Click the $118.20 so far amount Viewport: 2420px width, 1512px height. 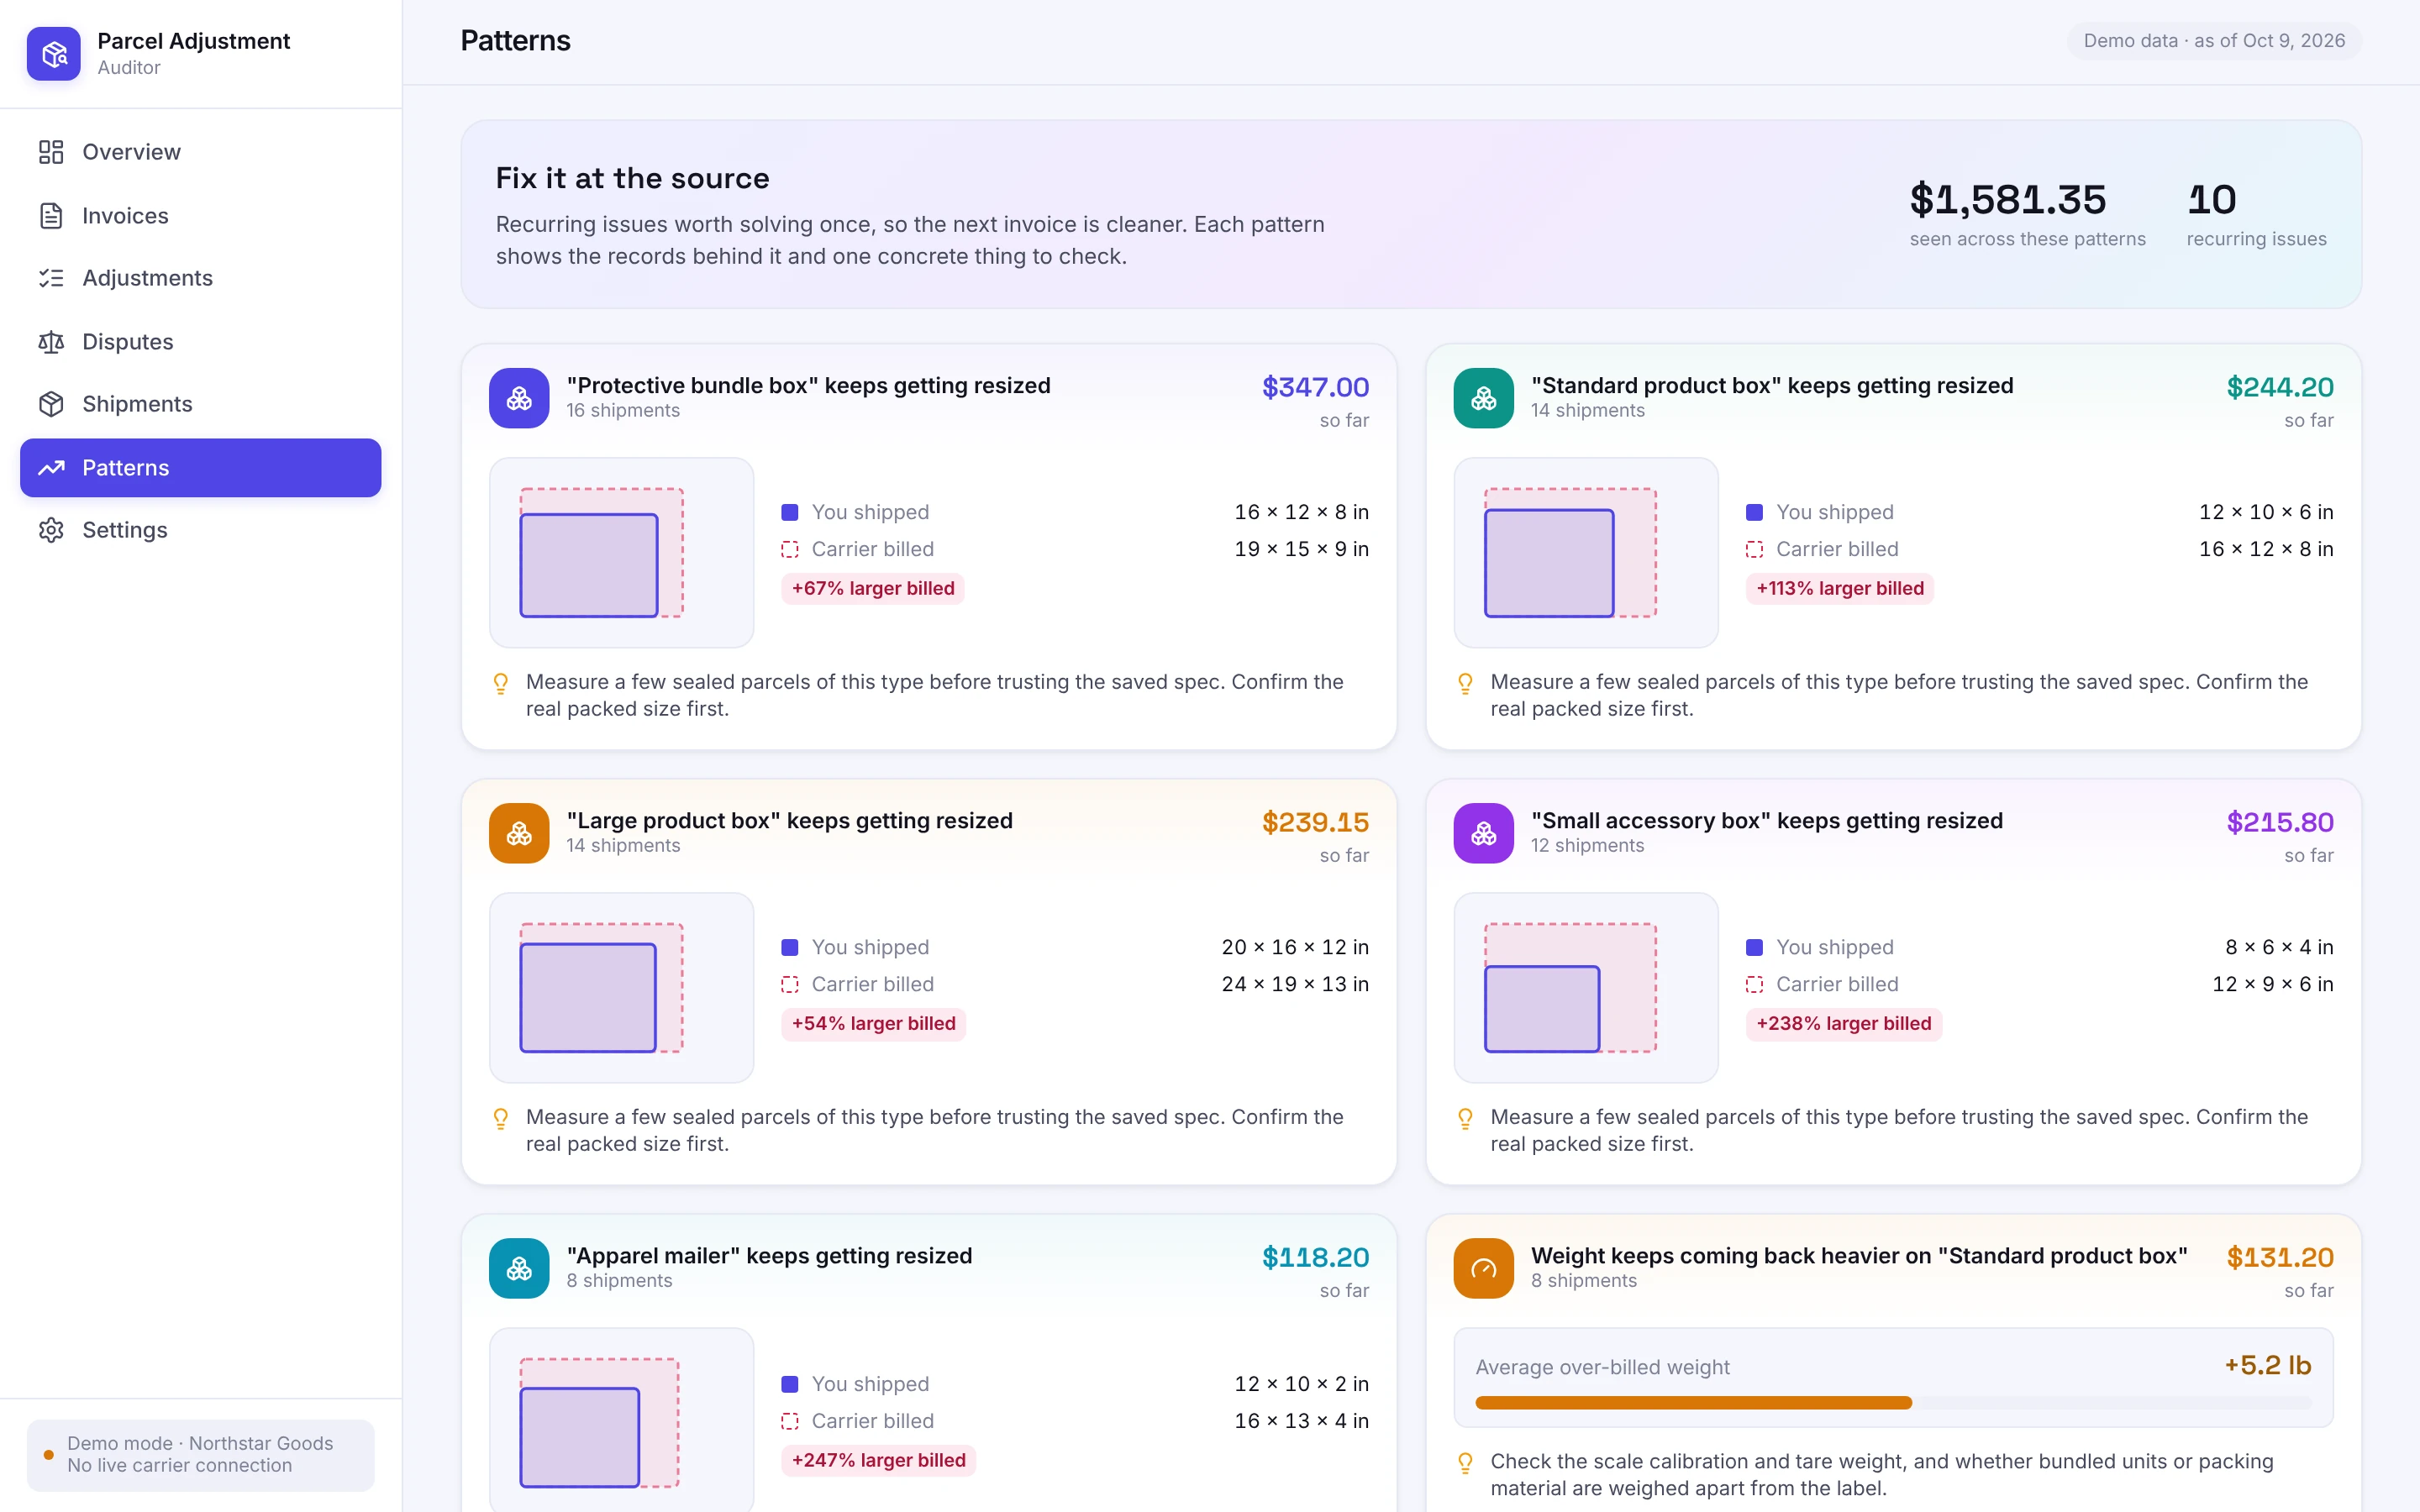(x=1315, y=1257)
